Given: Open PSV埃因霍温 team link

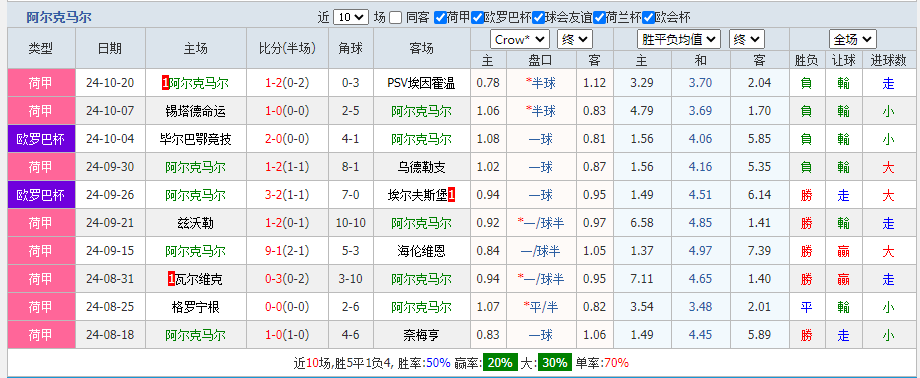Looking at the screenshot, I should (x=421, y=83).
